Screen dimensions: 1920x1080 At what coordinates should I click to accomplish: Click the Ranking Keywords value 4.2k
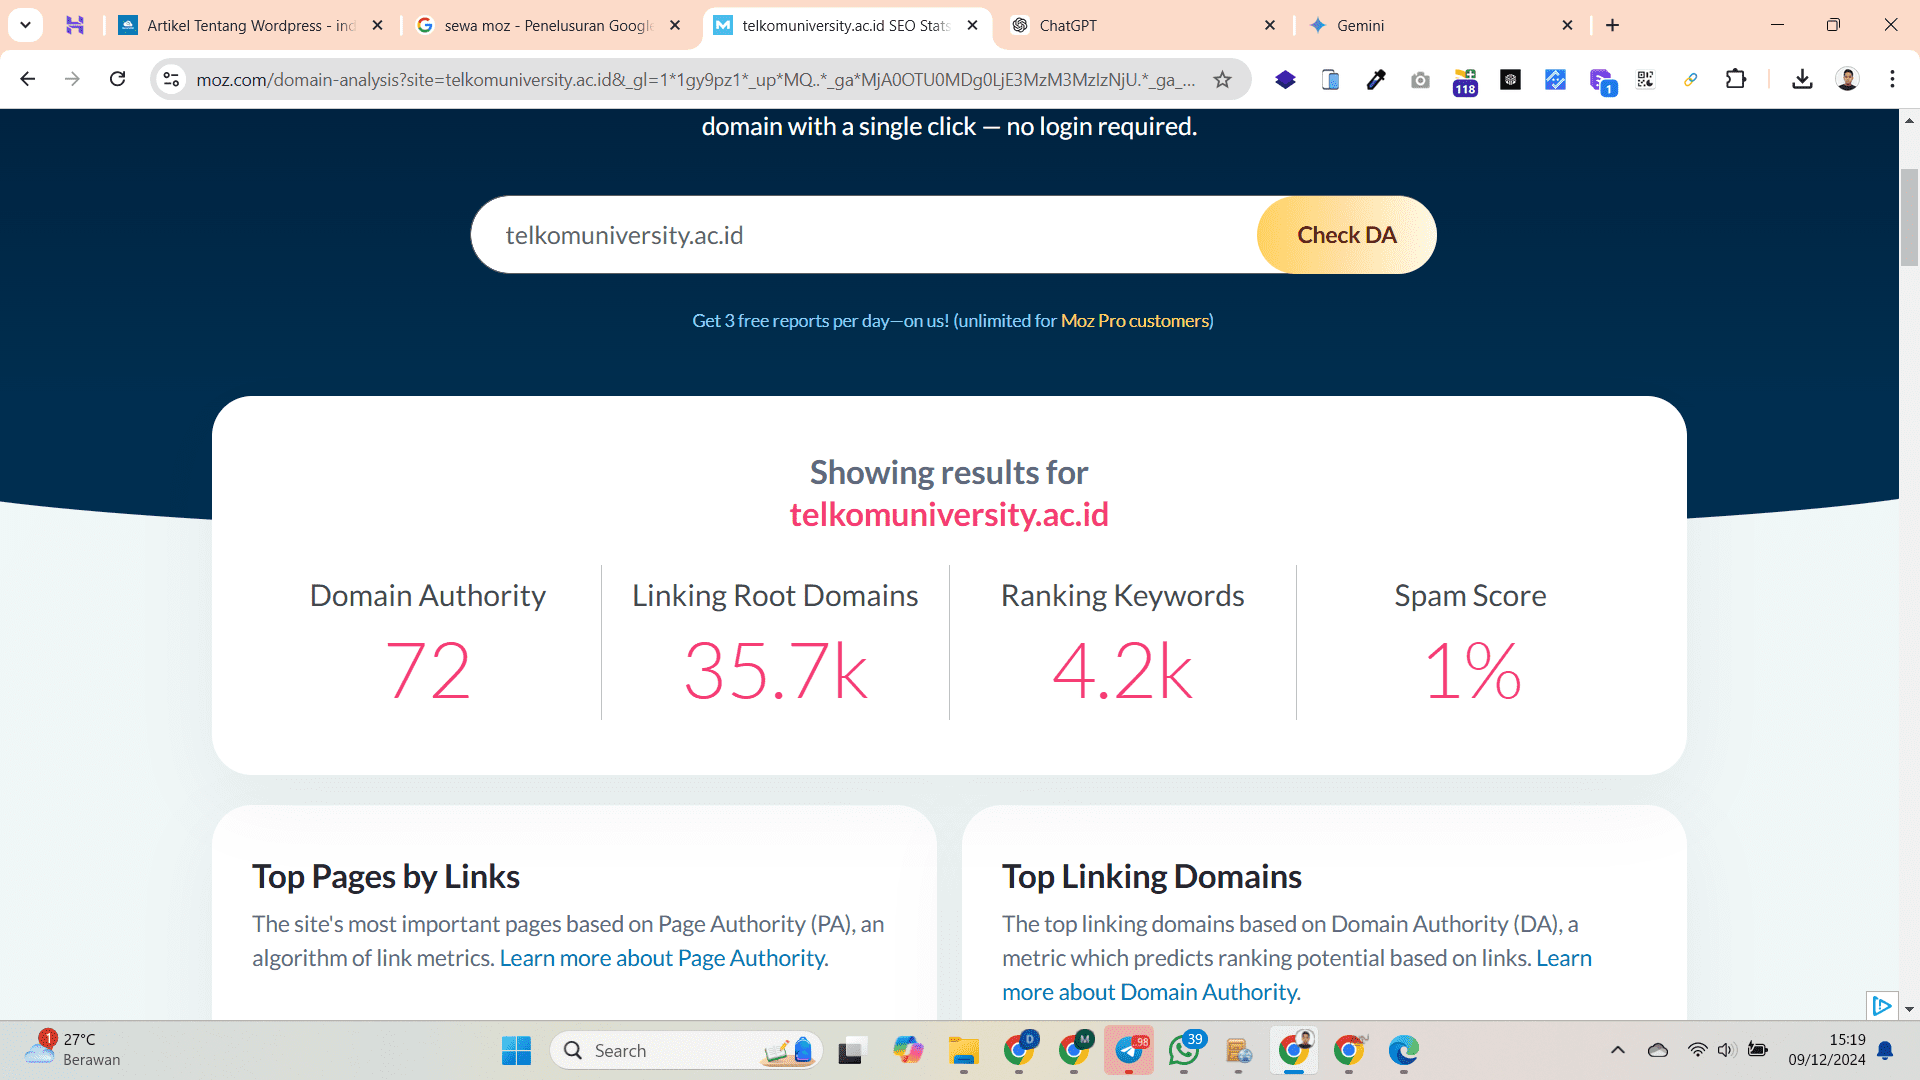1122,671
